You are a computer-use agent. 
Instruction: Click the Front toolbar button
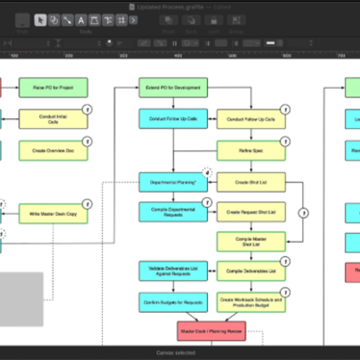pyautogui.click(x=169, y=20)
